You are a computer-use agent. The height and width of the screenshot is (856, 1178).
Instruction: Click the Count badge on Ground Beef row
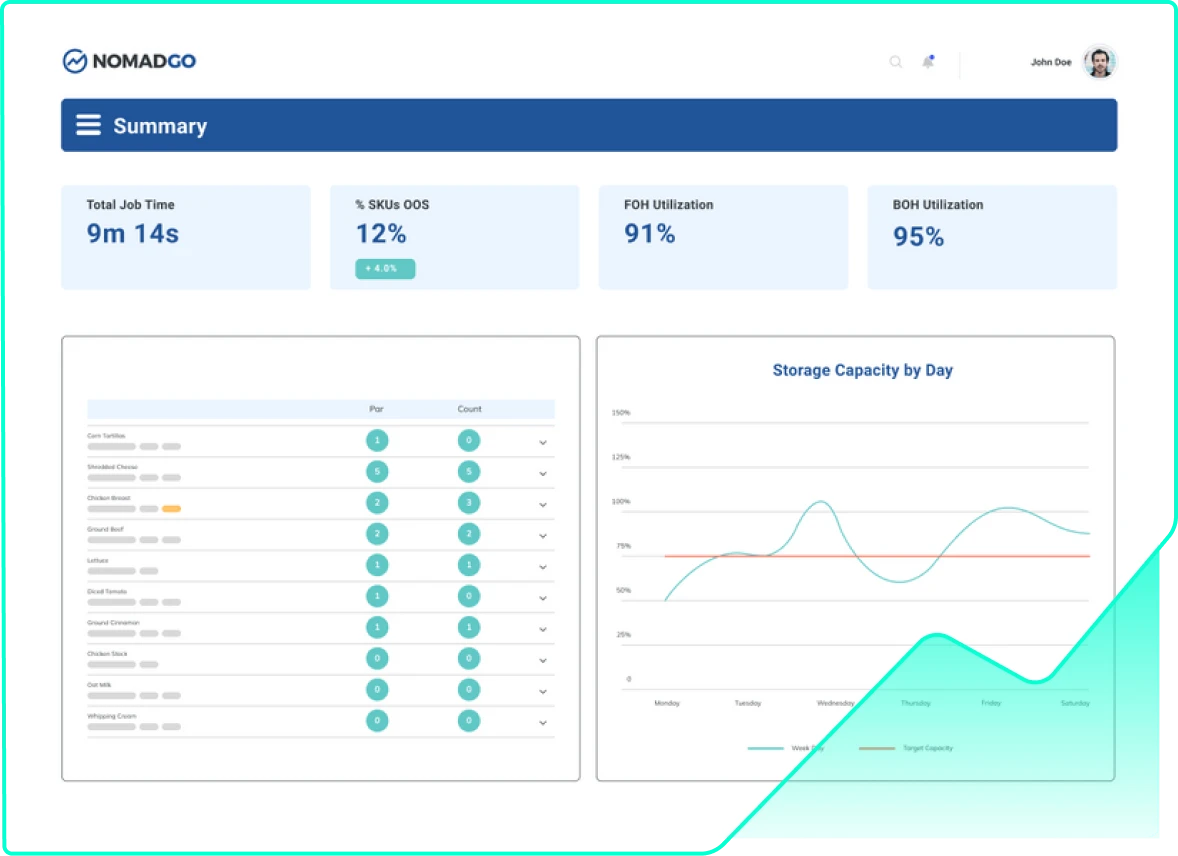tap(469, 533)
